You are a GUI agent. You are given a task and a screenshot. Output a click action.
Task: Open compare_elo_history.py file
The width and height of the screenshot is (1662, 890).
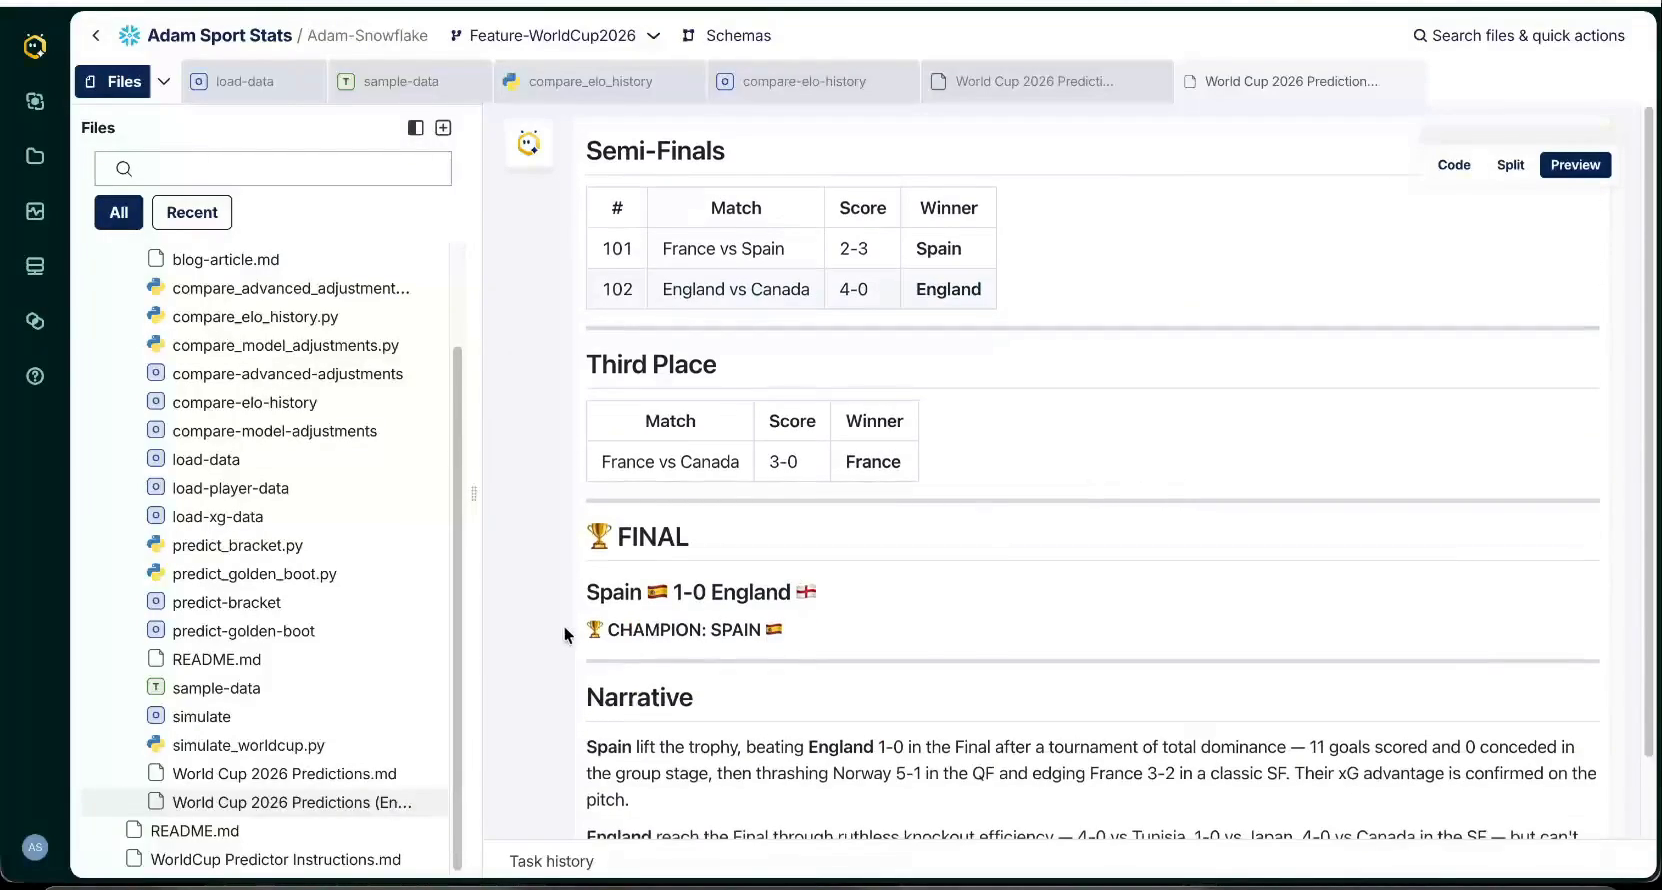tap(255, 316)
